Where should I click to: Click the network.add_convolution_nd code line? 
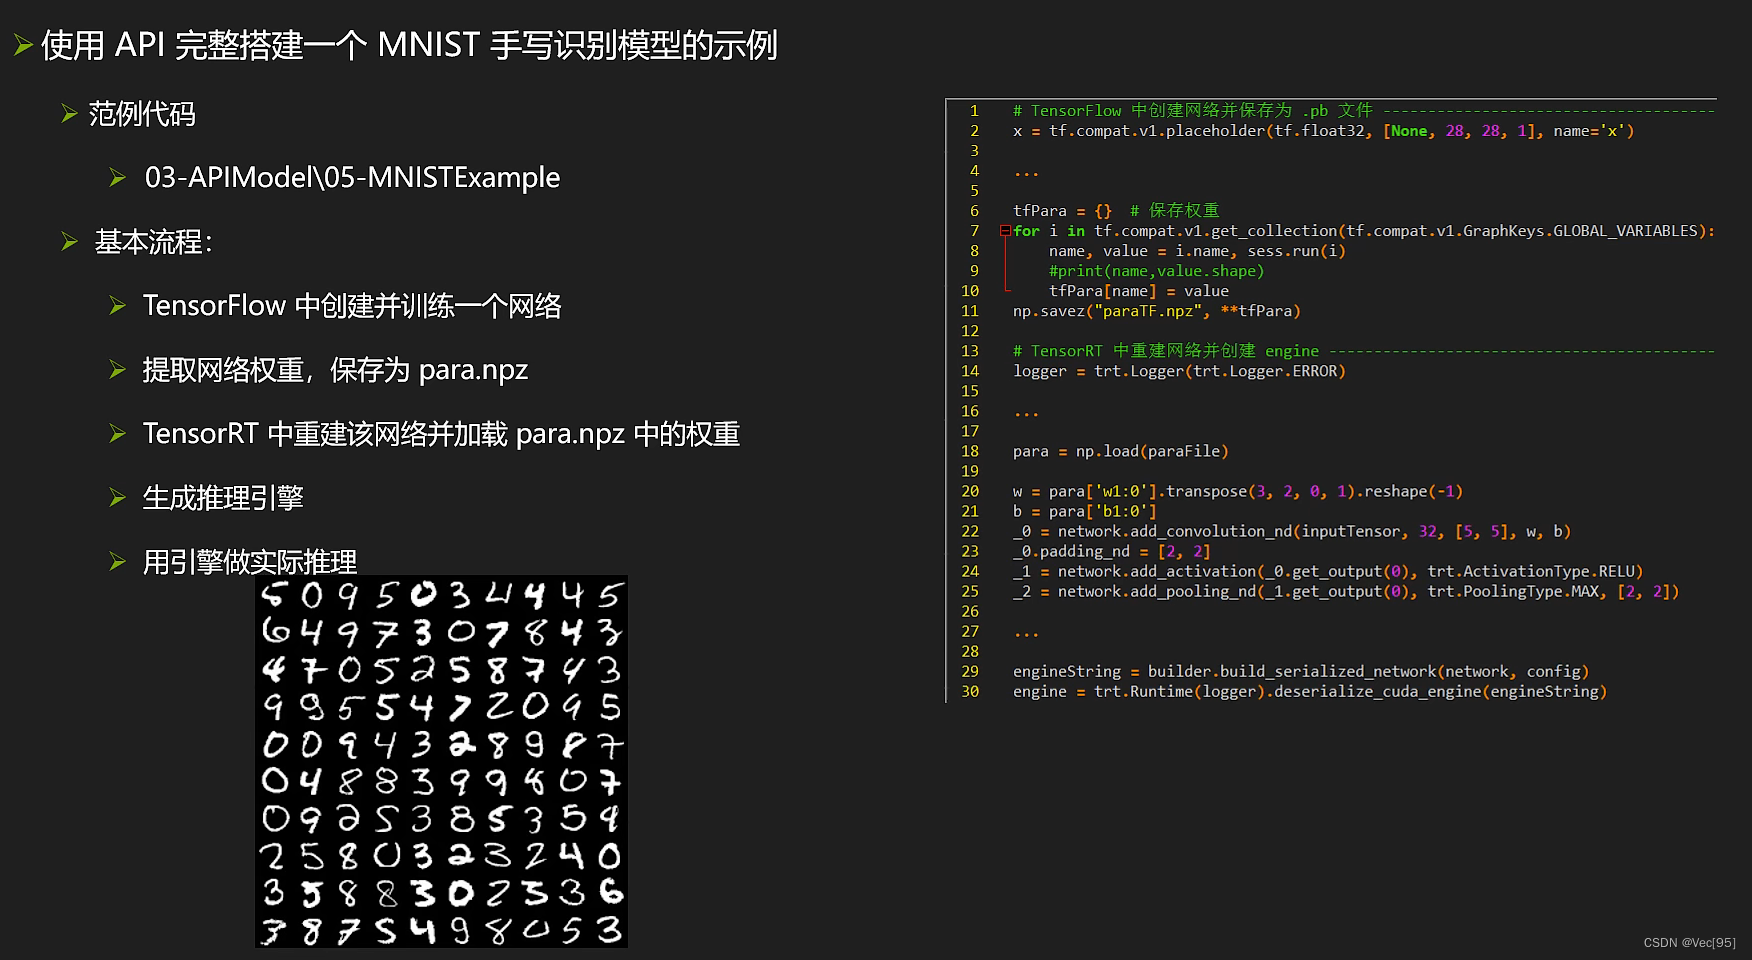click(x=1292, y=531)
